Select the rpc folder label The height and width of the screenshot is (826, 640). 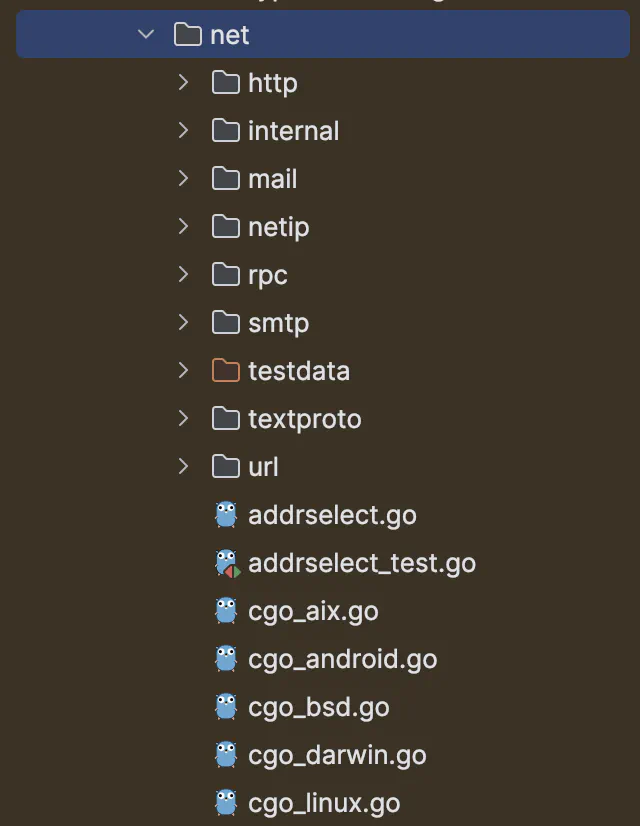click(x=267, y=275)
